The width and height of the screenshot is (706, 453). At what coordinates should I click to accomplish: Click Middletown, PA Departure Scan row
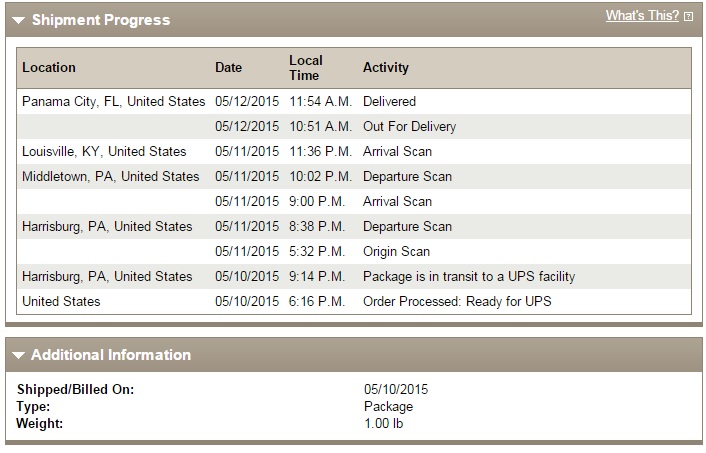pos(354,177)
